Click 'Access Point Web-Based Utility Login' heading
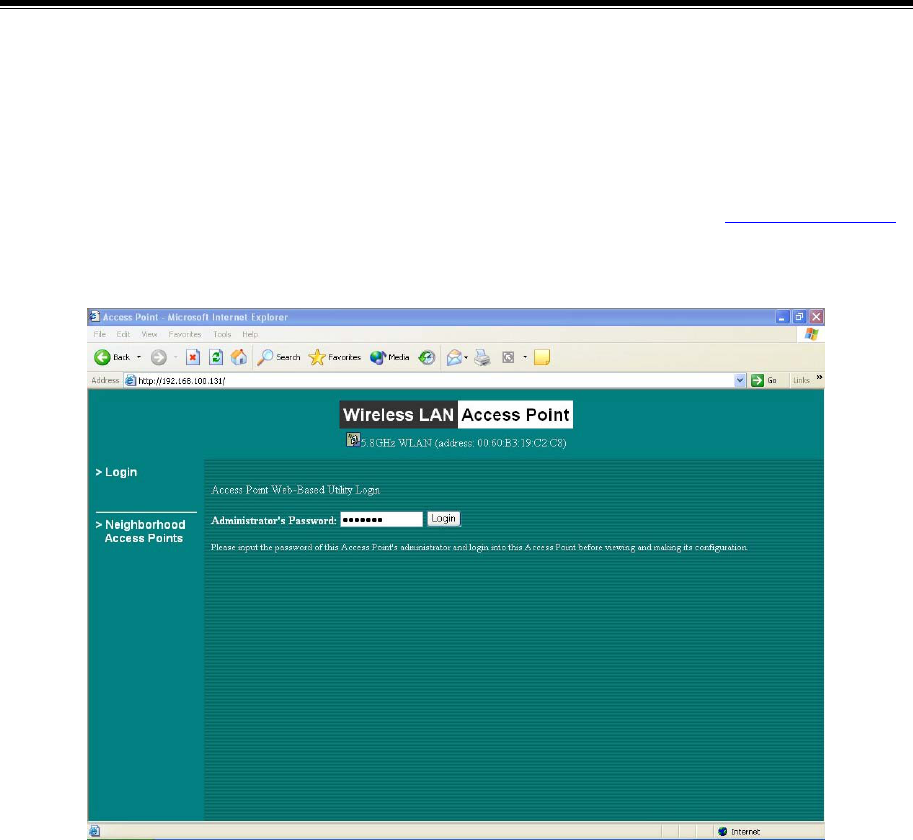This screenshot has height=840, width=913. pos(295,490)
